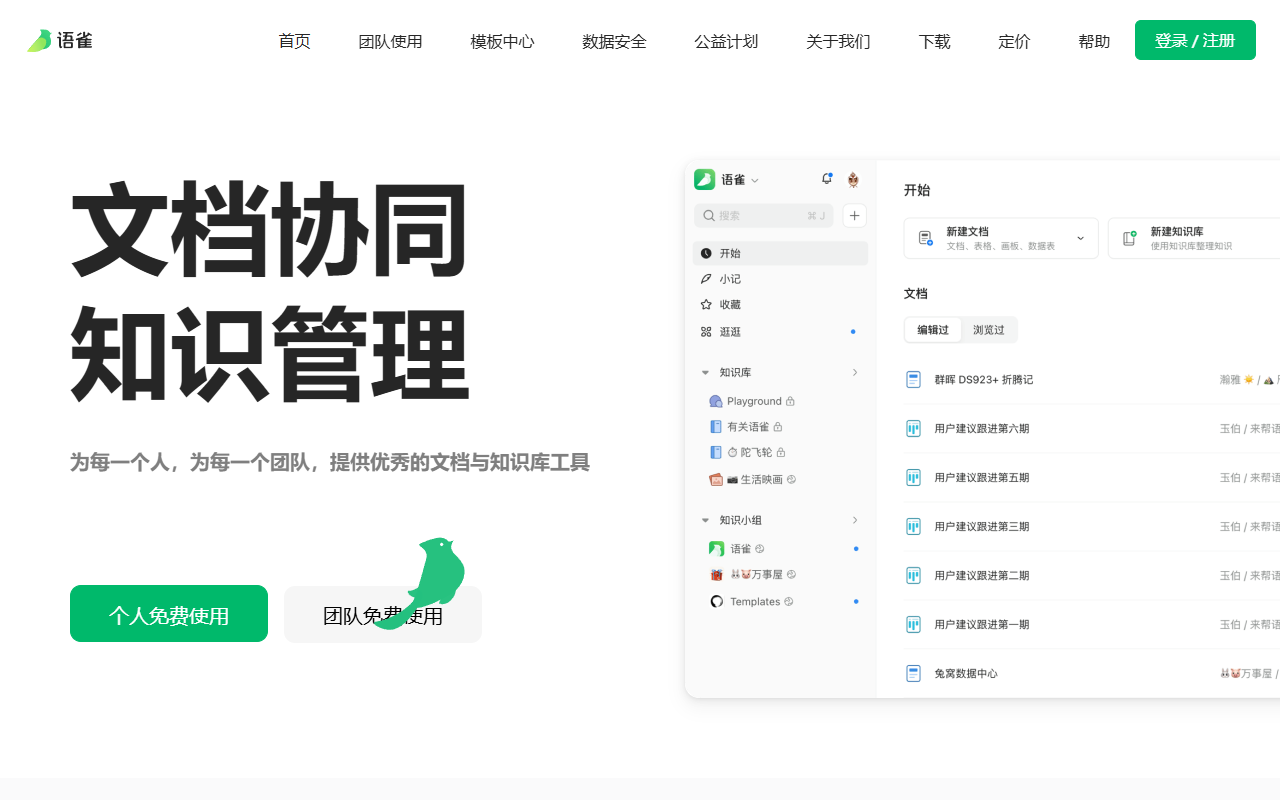Collapse the 知识小组 section triangle
The height and width of the screenshot is (800, 1280).
[x=705, y=520]
